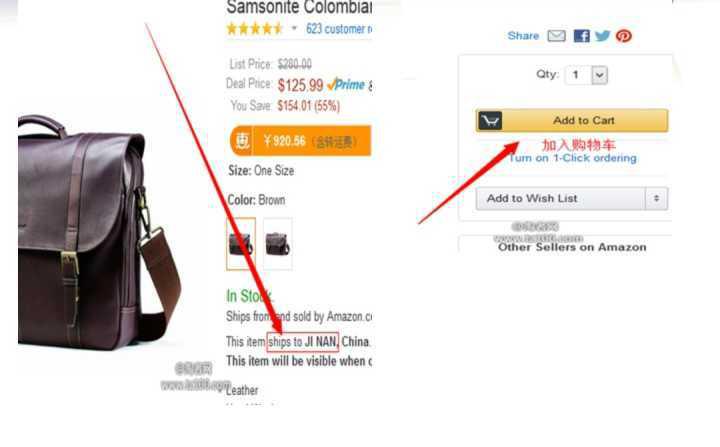This screenshot has width=720, height=447.
Task: Click the Add to Cart button
Action: point(572,121)
